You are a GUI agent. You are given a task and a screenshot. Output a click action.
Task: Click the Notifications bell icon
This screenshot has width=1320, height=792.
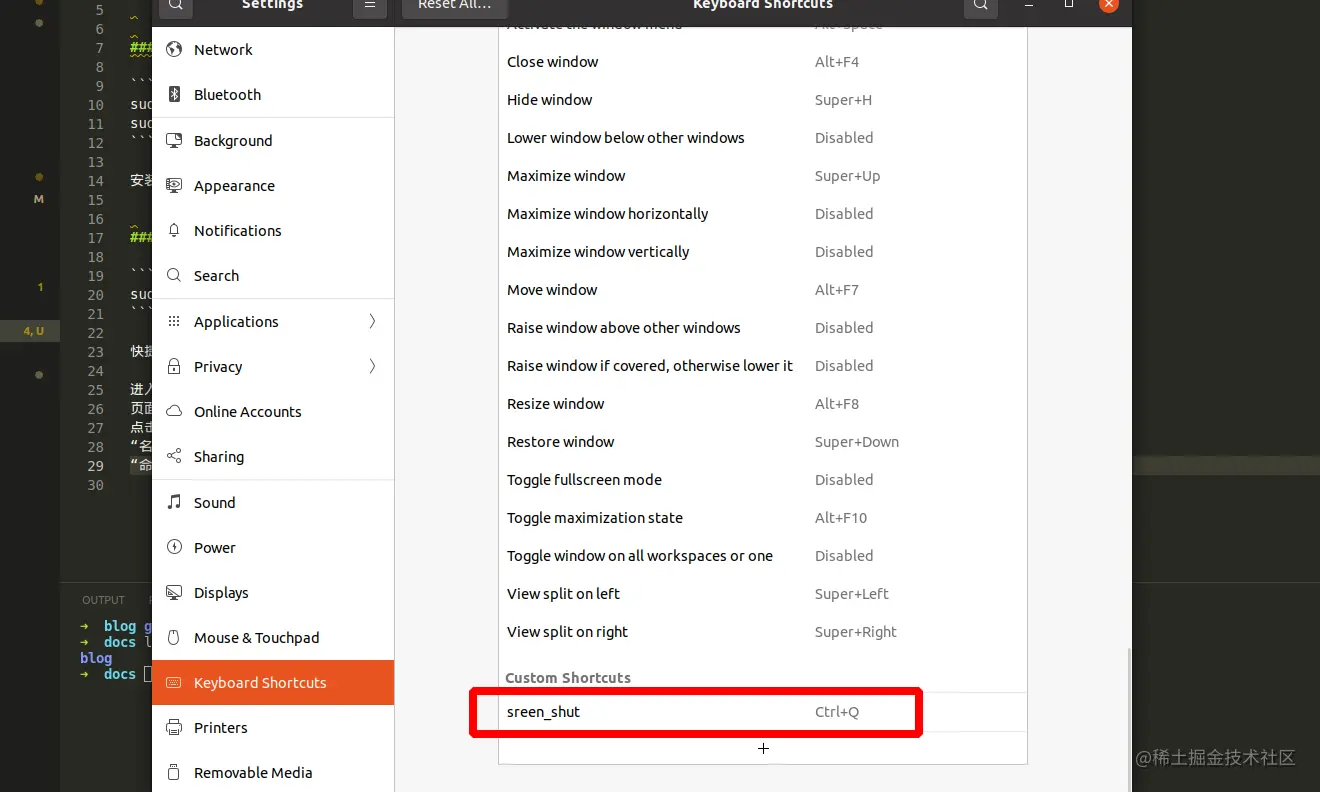tap(174, 231)
